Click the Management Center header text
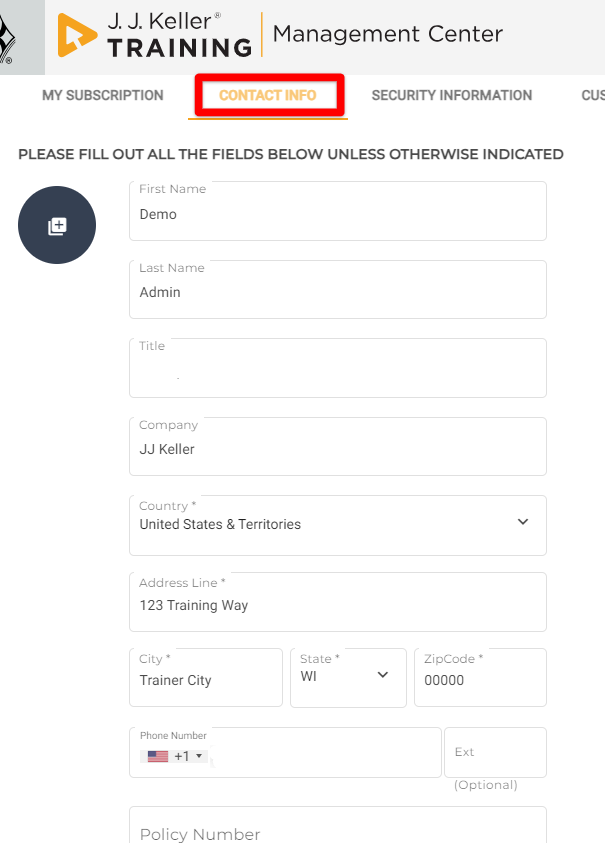This screenshot has width=605, height=843. click(387, 33)
